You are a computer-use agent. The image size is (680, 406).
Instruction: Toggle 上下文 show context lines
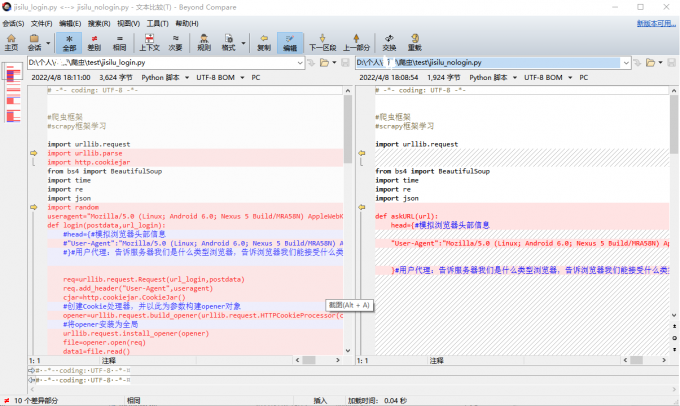click(149, 43)
